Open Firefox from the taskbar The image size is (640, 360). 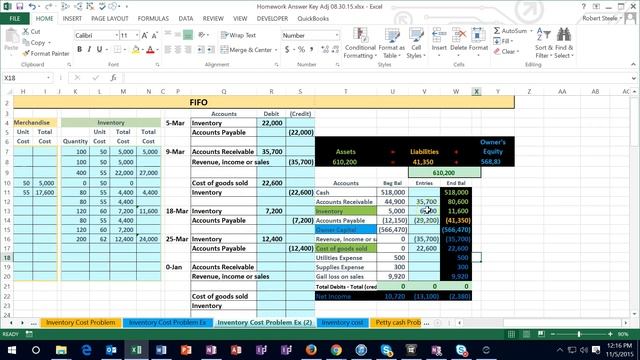pos(311,350)
